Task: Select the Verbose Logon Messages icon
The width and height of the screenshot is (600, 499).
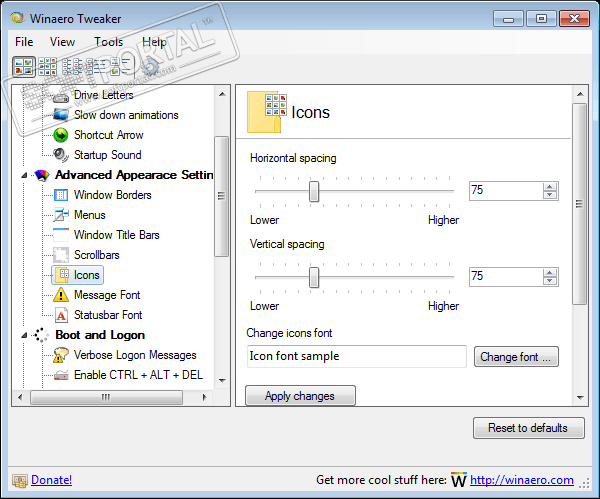Action: pos(60,355)
